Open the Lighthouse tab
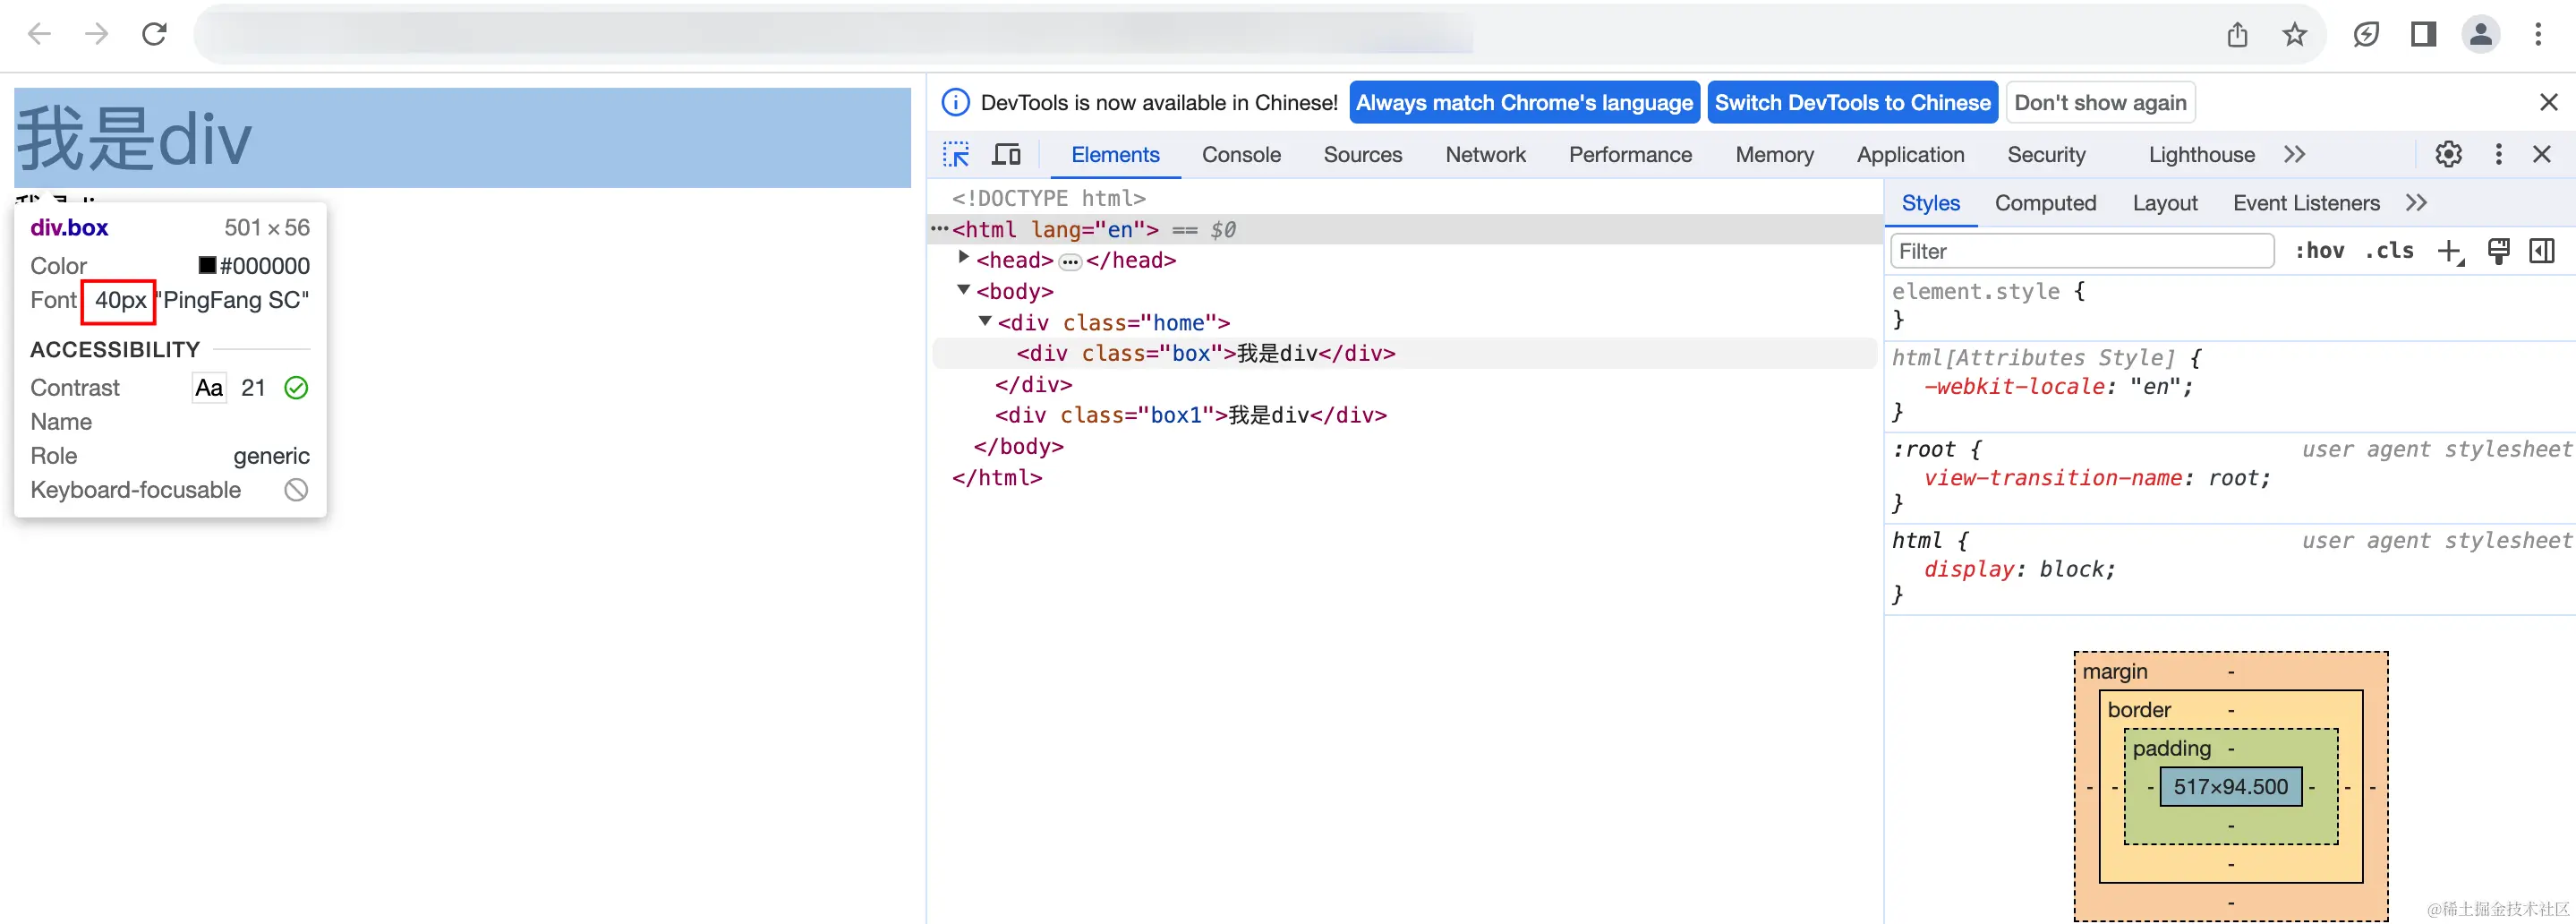 2201,155
